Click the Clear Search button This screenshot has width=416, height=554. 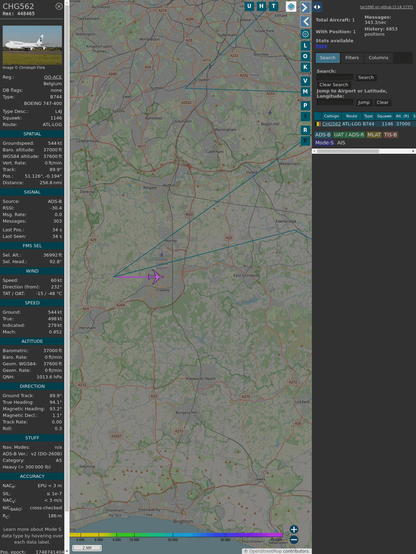click(334, 85)
